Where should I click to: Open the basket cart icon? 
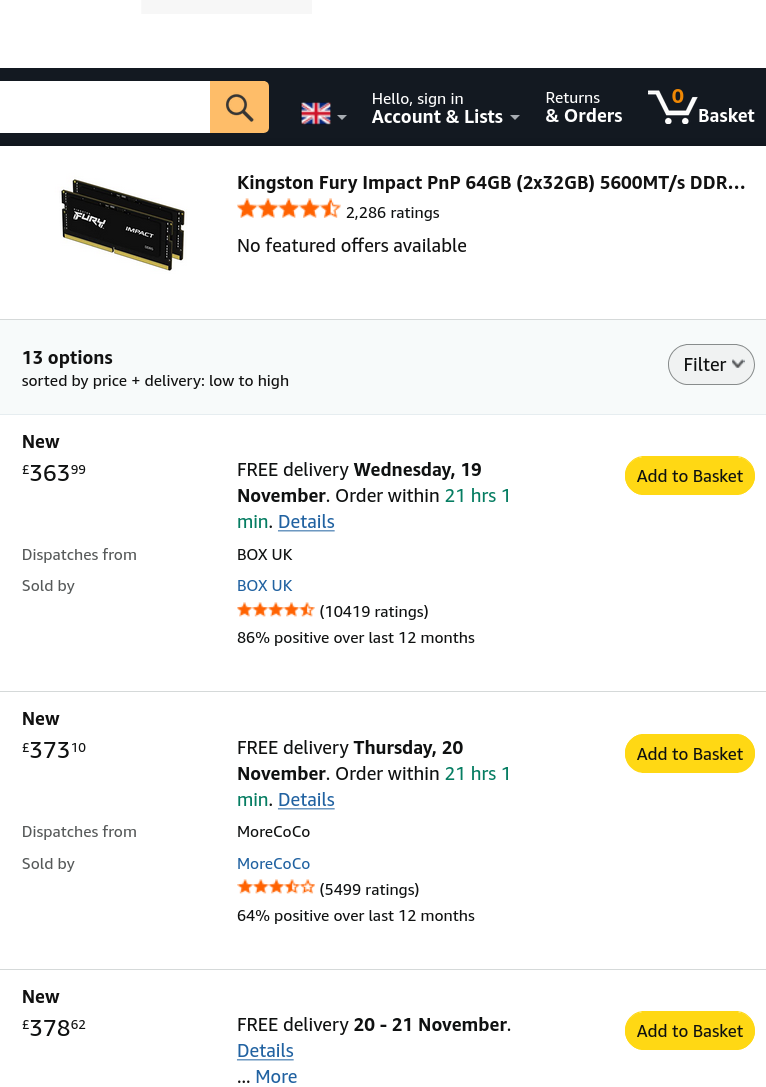[701, 107]
